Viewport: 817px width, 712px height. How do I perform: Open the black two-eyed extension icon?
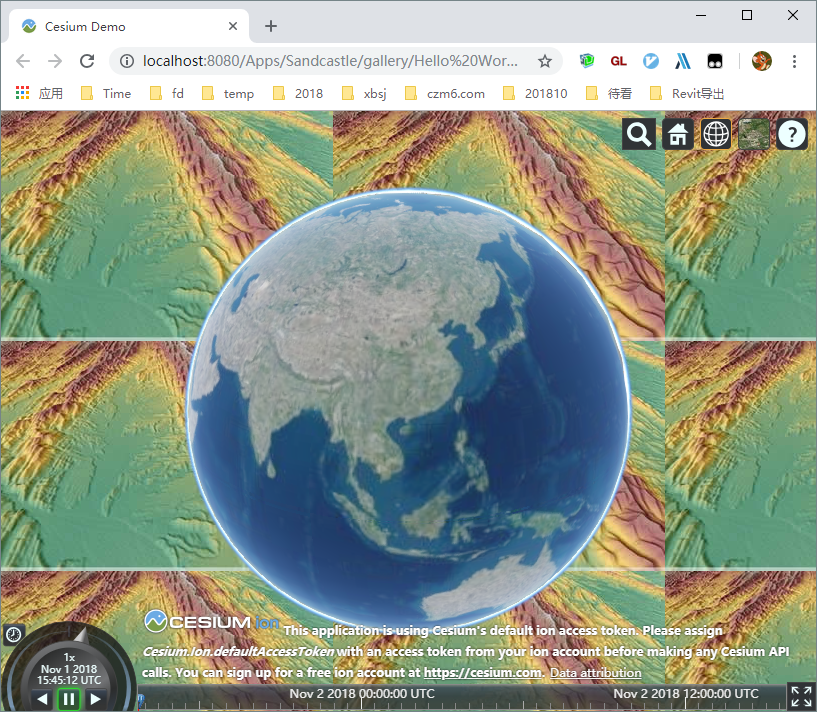coord(714,61)
